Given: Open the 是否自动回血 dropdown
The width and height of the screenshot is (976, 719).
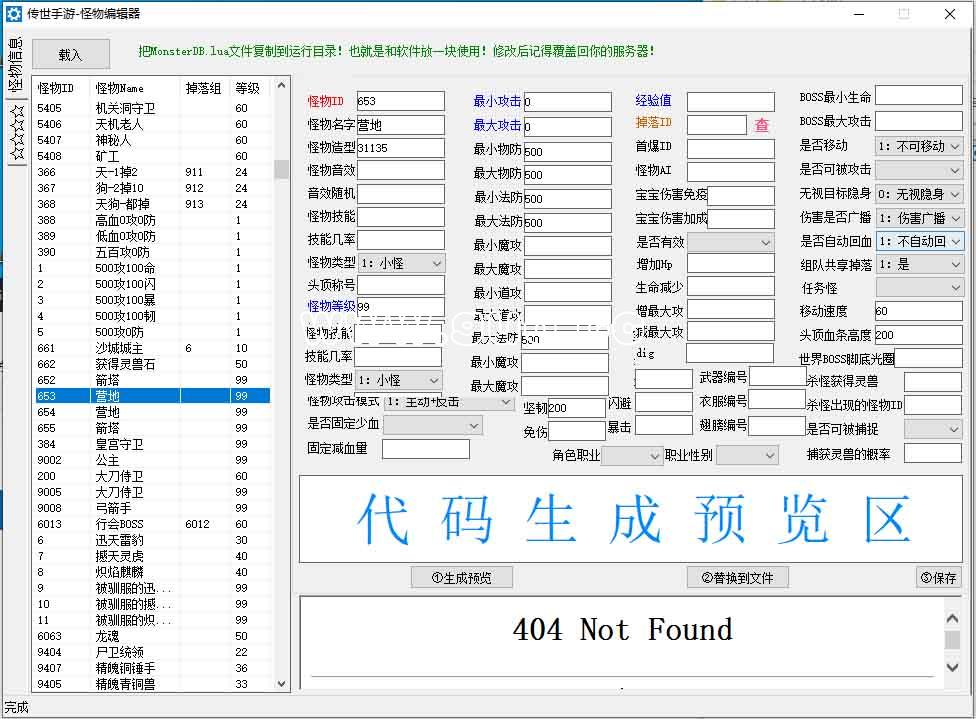Looking at the screenshot, I should (x=919, y=241).
